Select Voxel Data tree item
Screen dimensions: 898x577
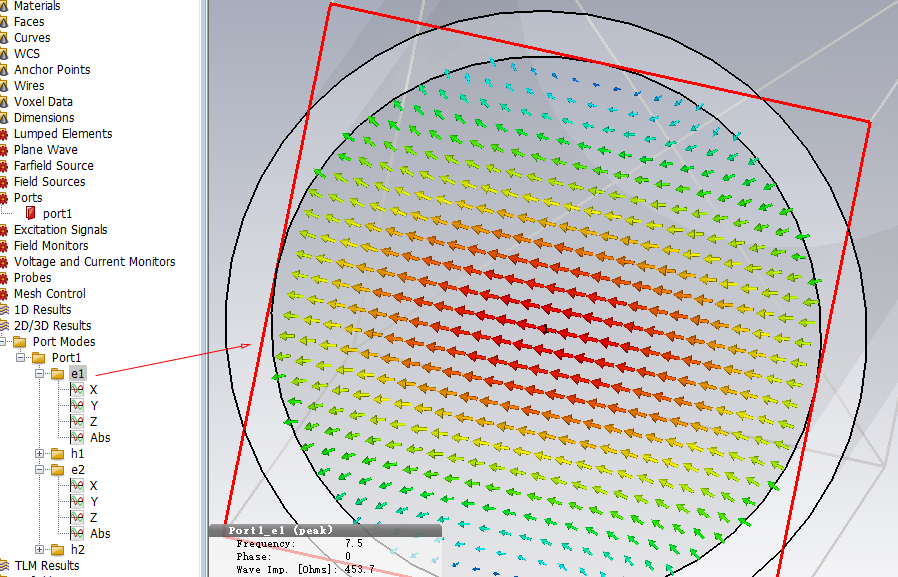[x=44, y=102]
